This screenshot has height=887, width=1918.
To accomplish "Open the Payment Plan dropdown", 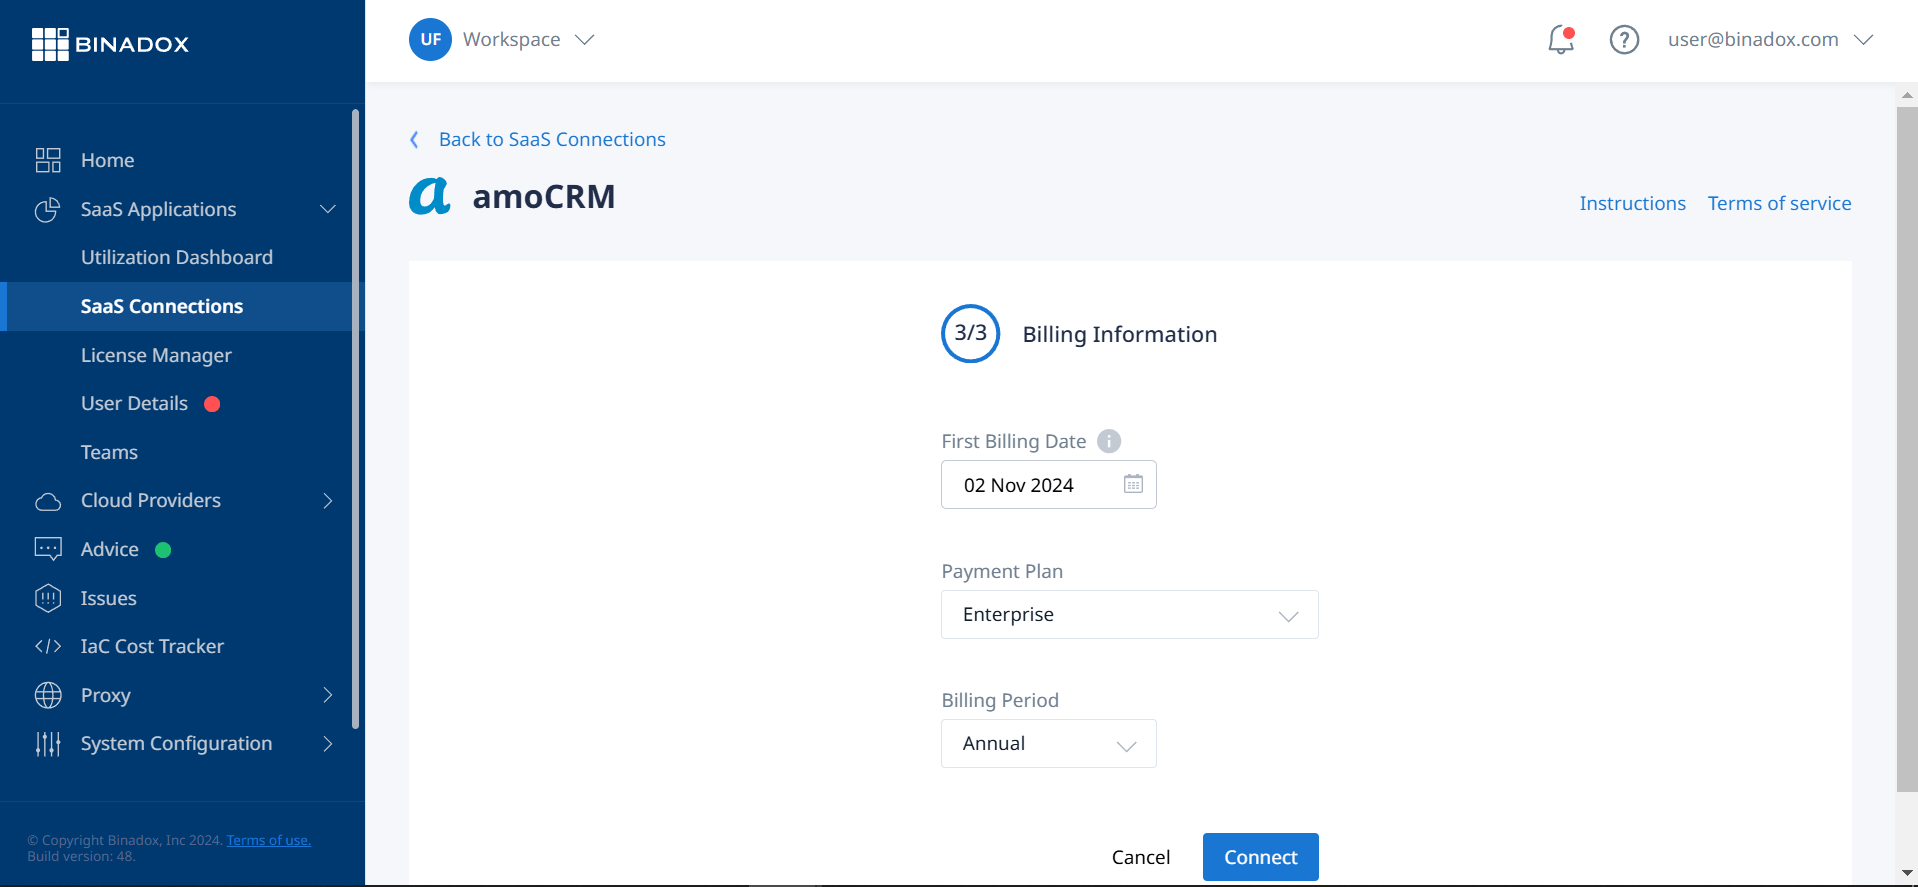I will [x=1129, y=614].
